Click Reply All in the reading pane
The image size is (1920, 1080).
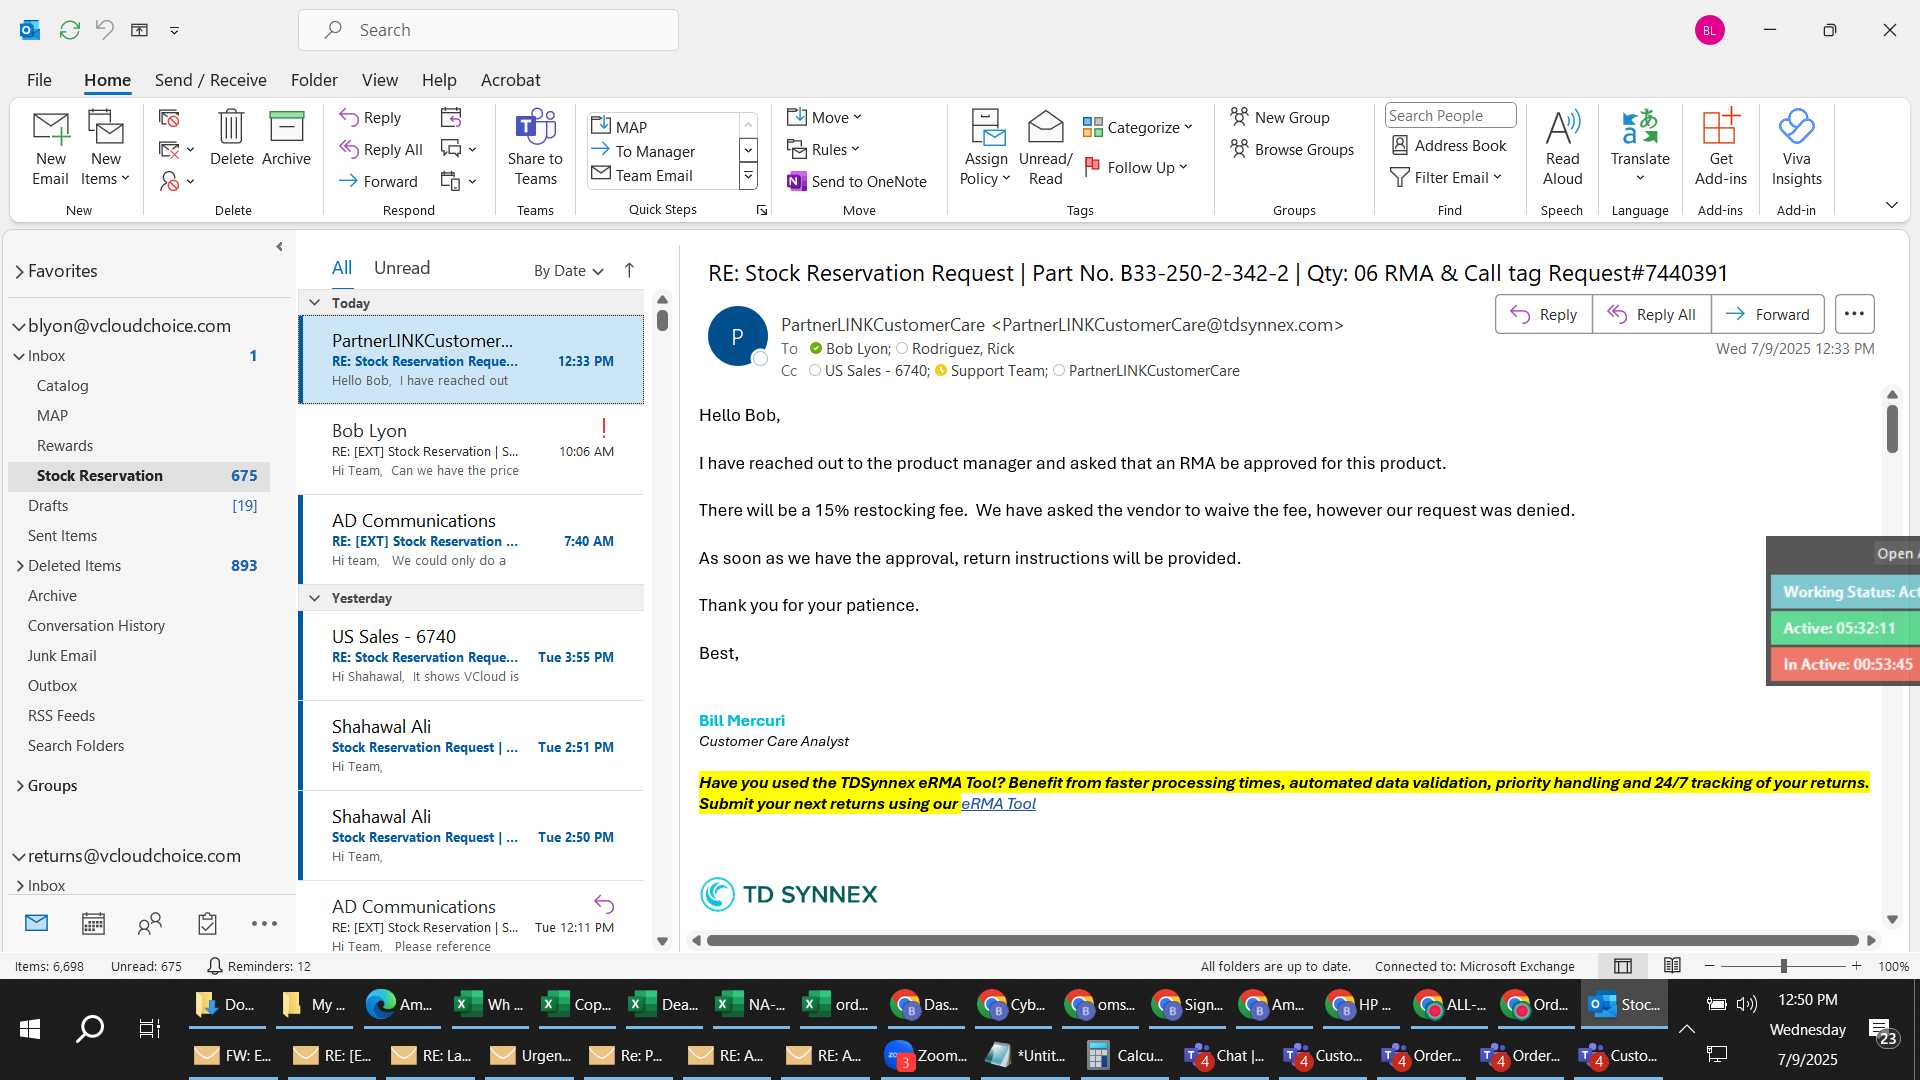click(x=1652, y=314)
